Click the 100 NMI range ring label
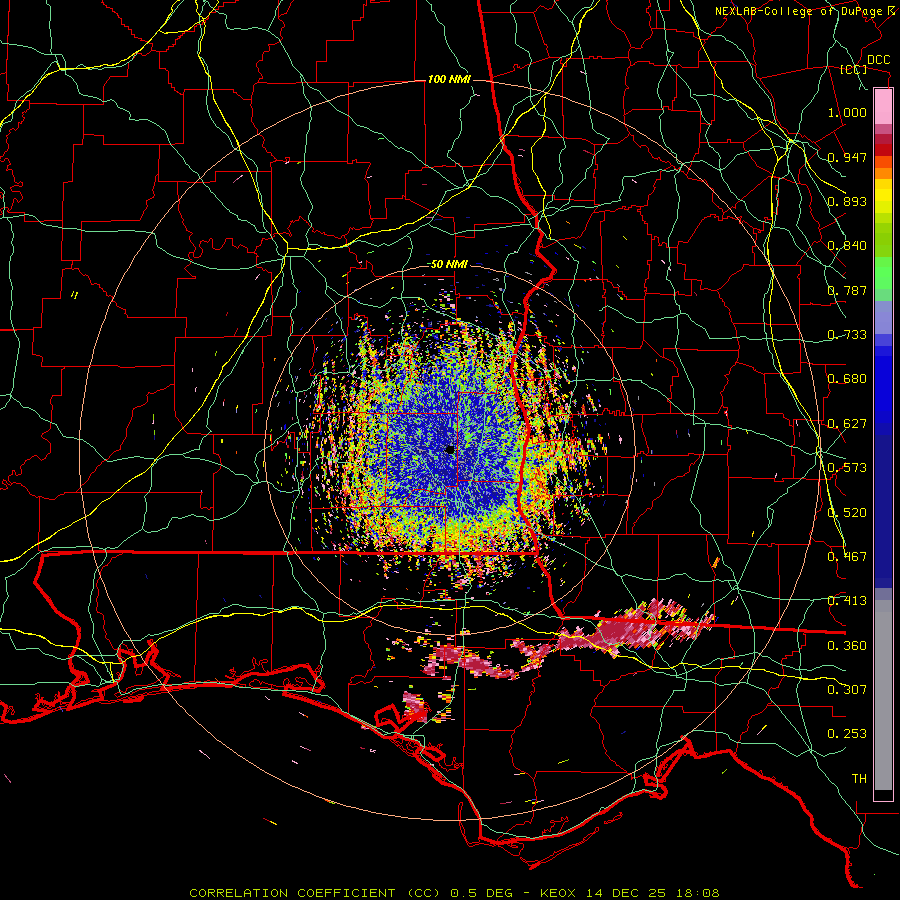900x900 pixels. [449, 79]
